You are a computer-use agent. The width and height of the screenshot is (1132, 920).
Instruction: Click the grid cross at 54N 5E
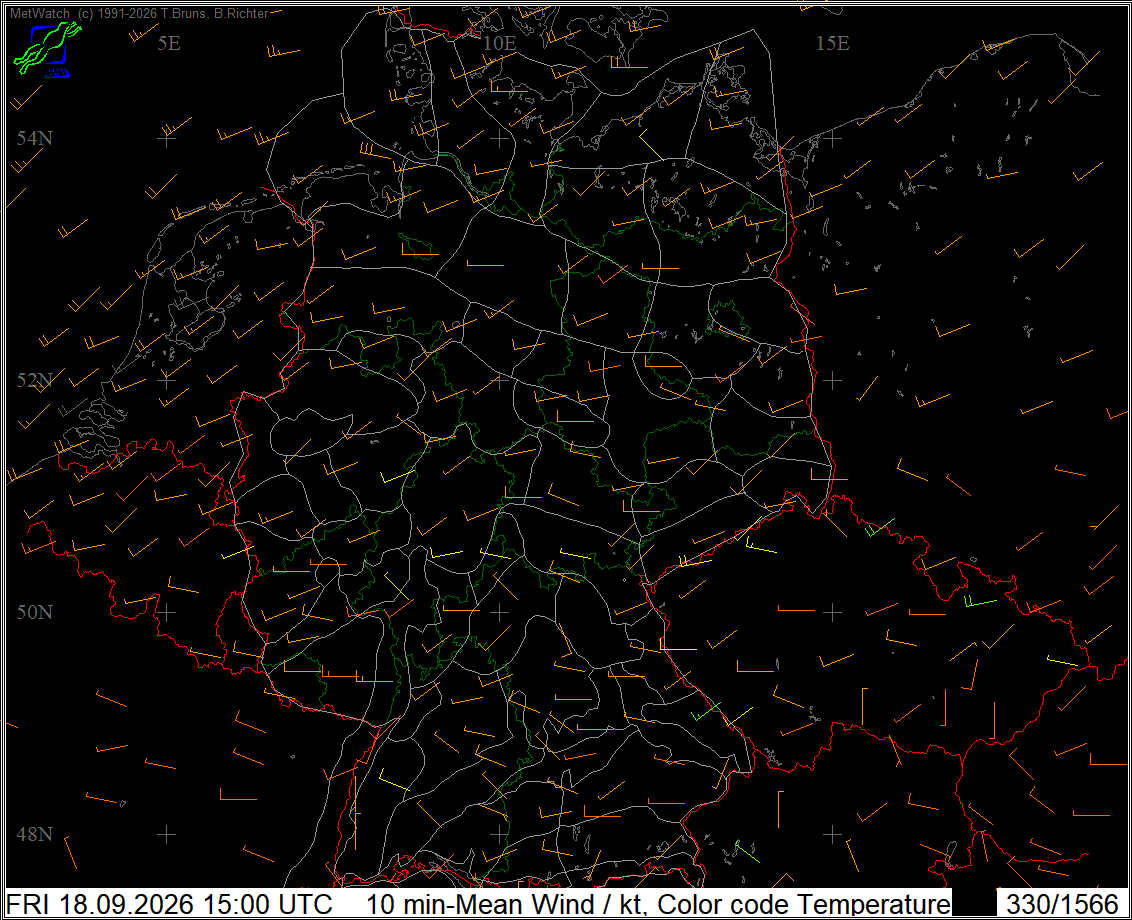pyautogui.click(x=167, y=138)
